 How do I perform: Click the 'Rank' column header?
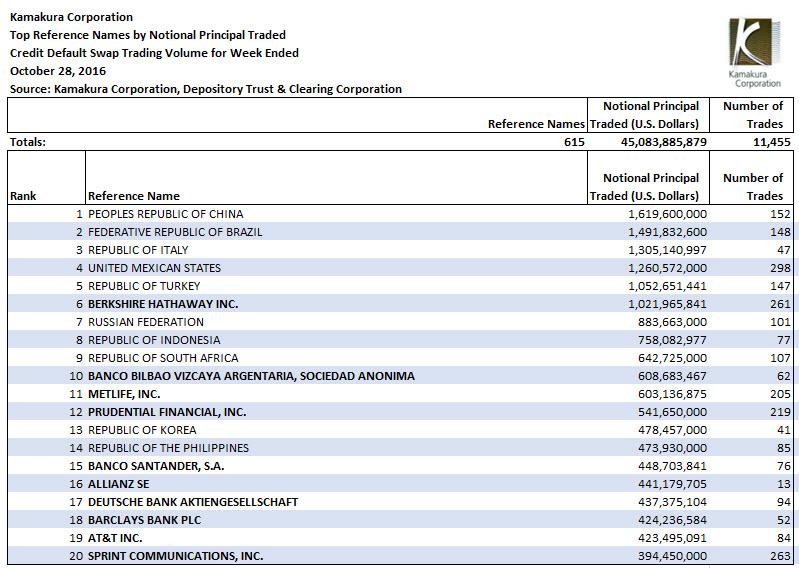23,196
